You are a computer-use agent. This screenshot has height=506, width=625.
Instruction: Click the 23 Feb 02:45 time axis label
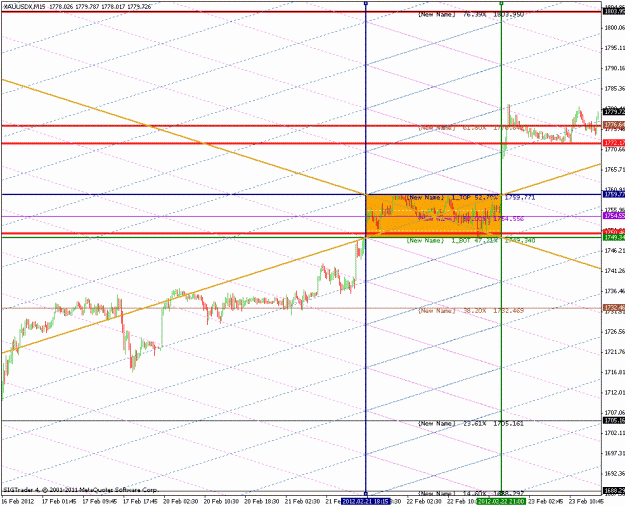[545, 501]
